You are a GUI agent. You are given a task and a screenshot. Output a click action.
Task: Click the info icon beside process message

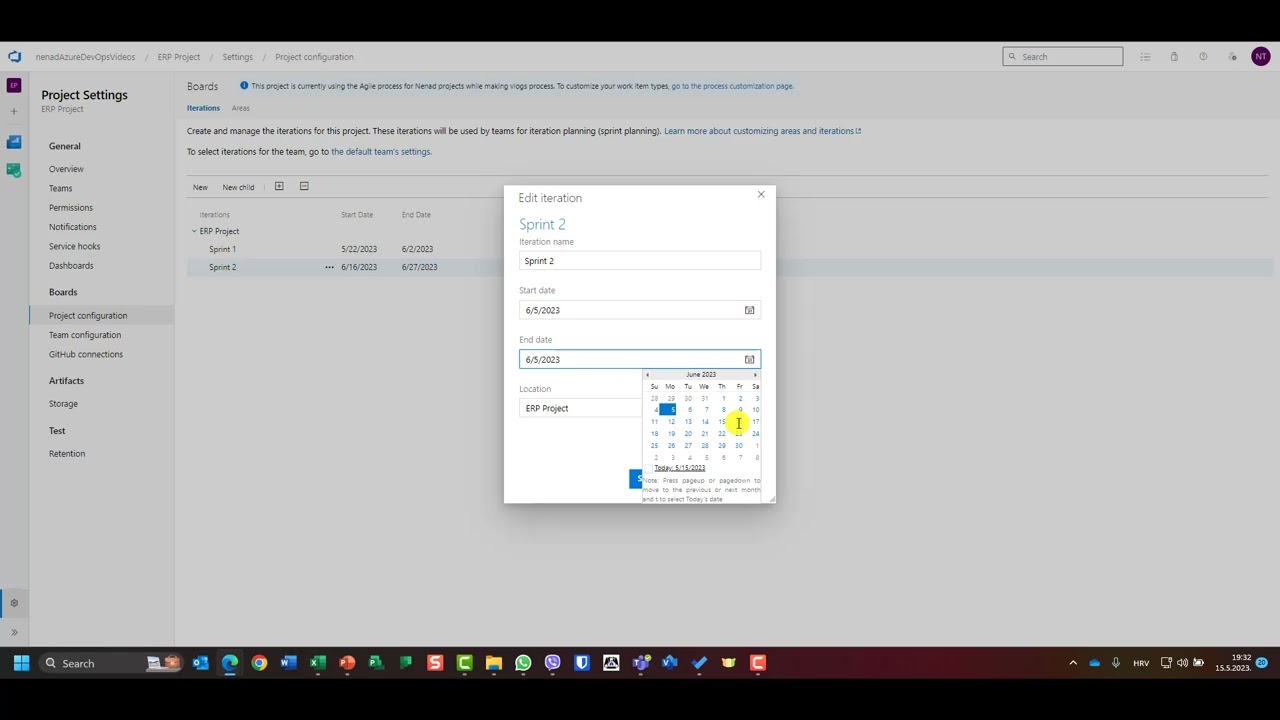pyautogui.click(x=244, y=86)
